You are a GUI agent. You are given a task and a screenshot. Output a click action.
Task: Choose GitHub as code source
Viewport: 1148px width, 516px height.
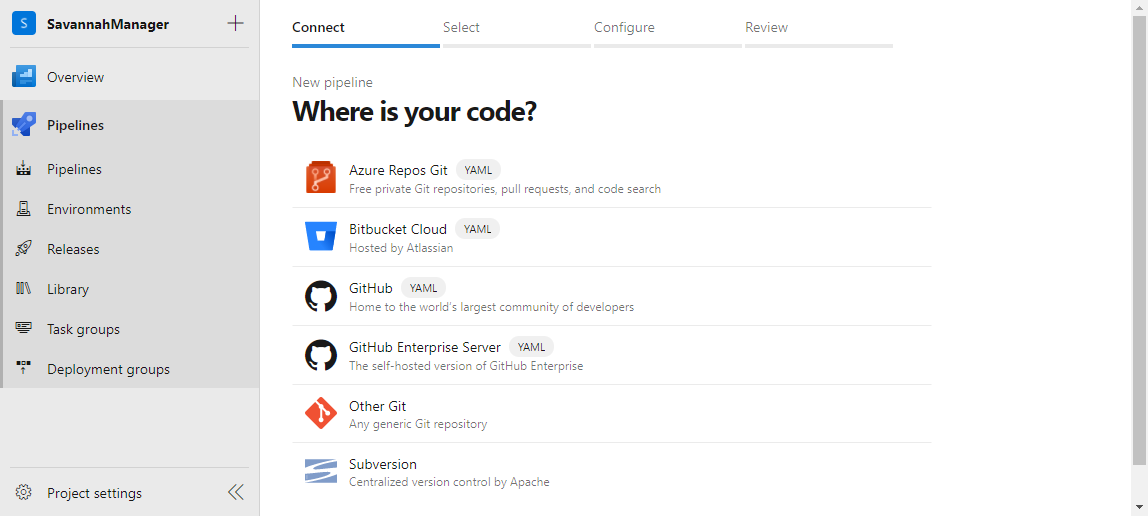[x=611, y=296]
